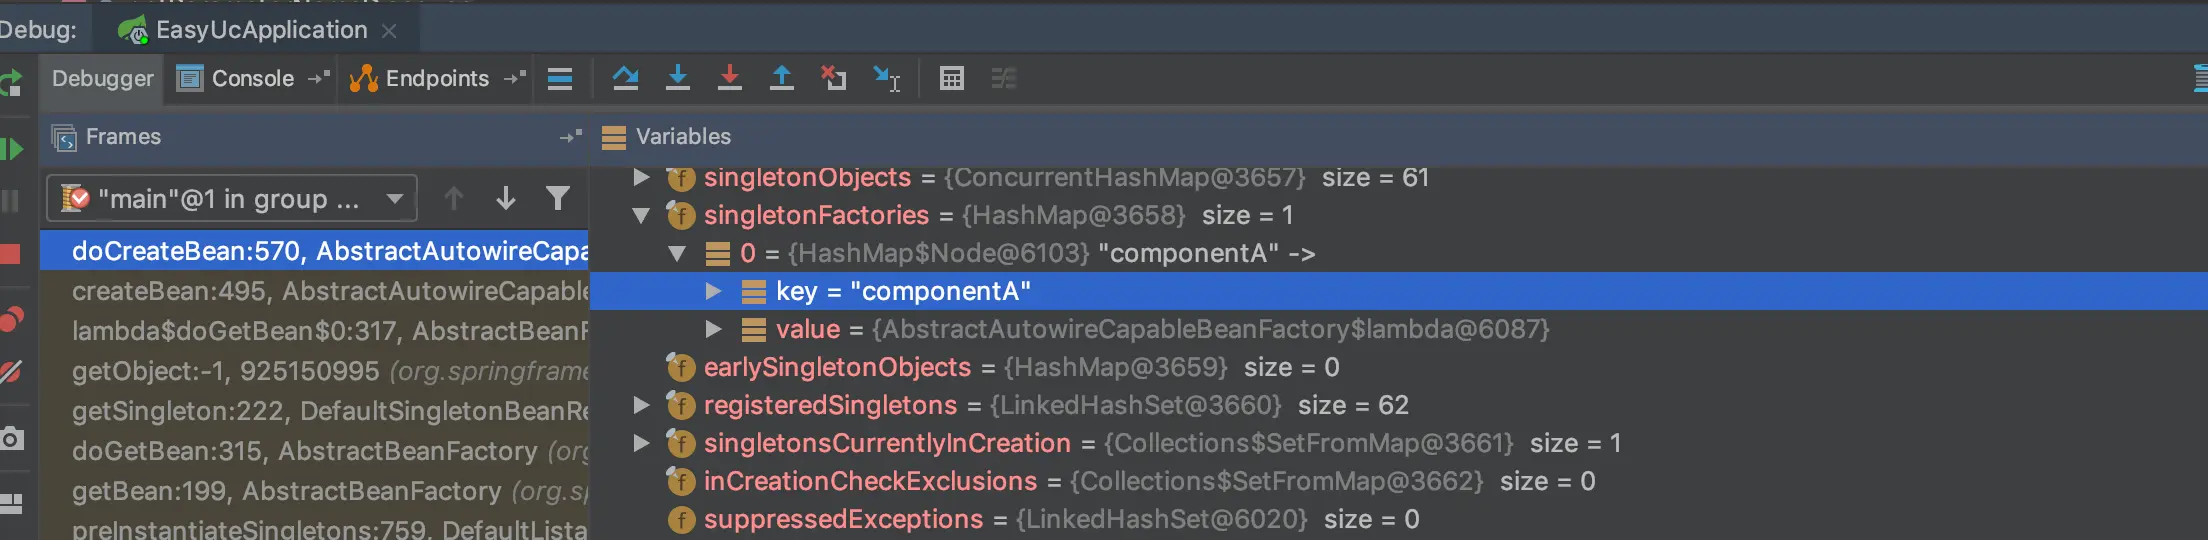Toggle Mute Breakpoints in left sidebar
2208x540 pixels.
tap(11, 372)
